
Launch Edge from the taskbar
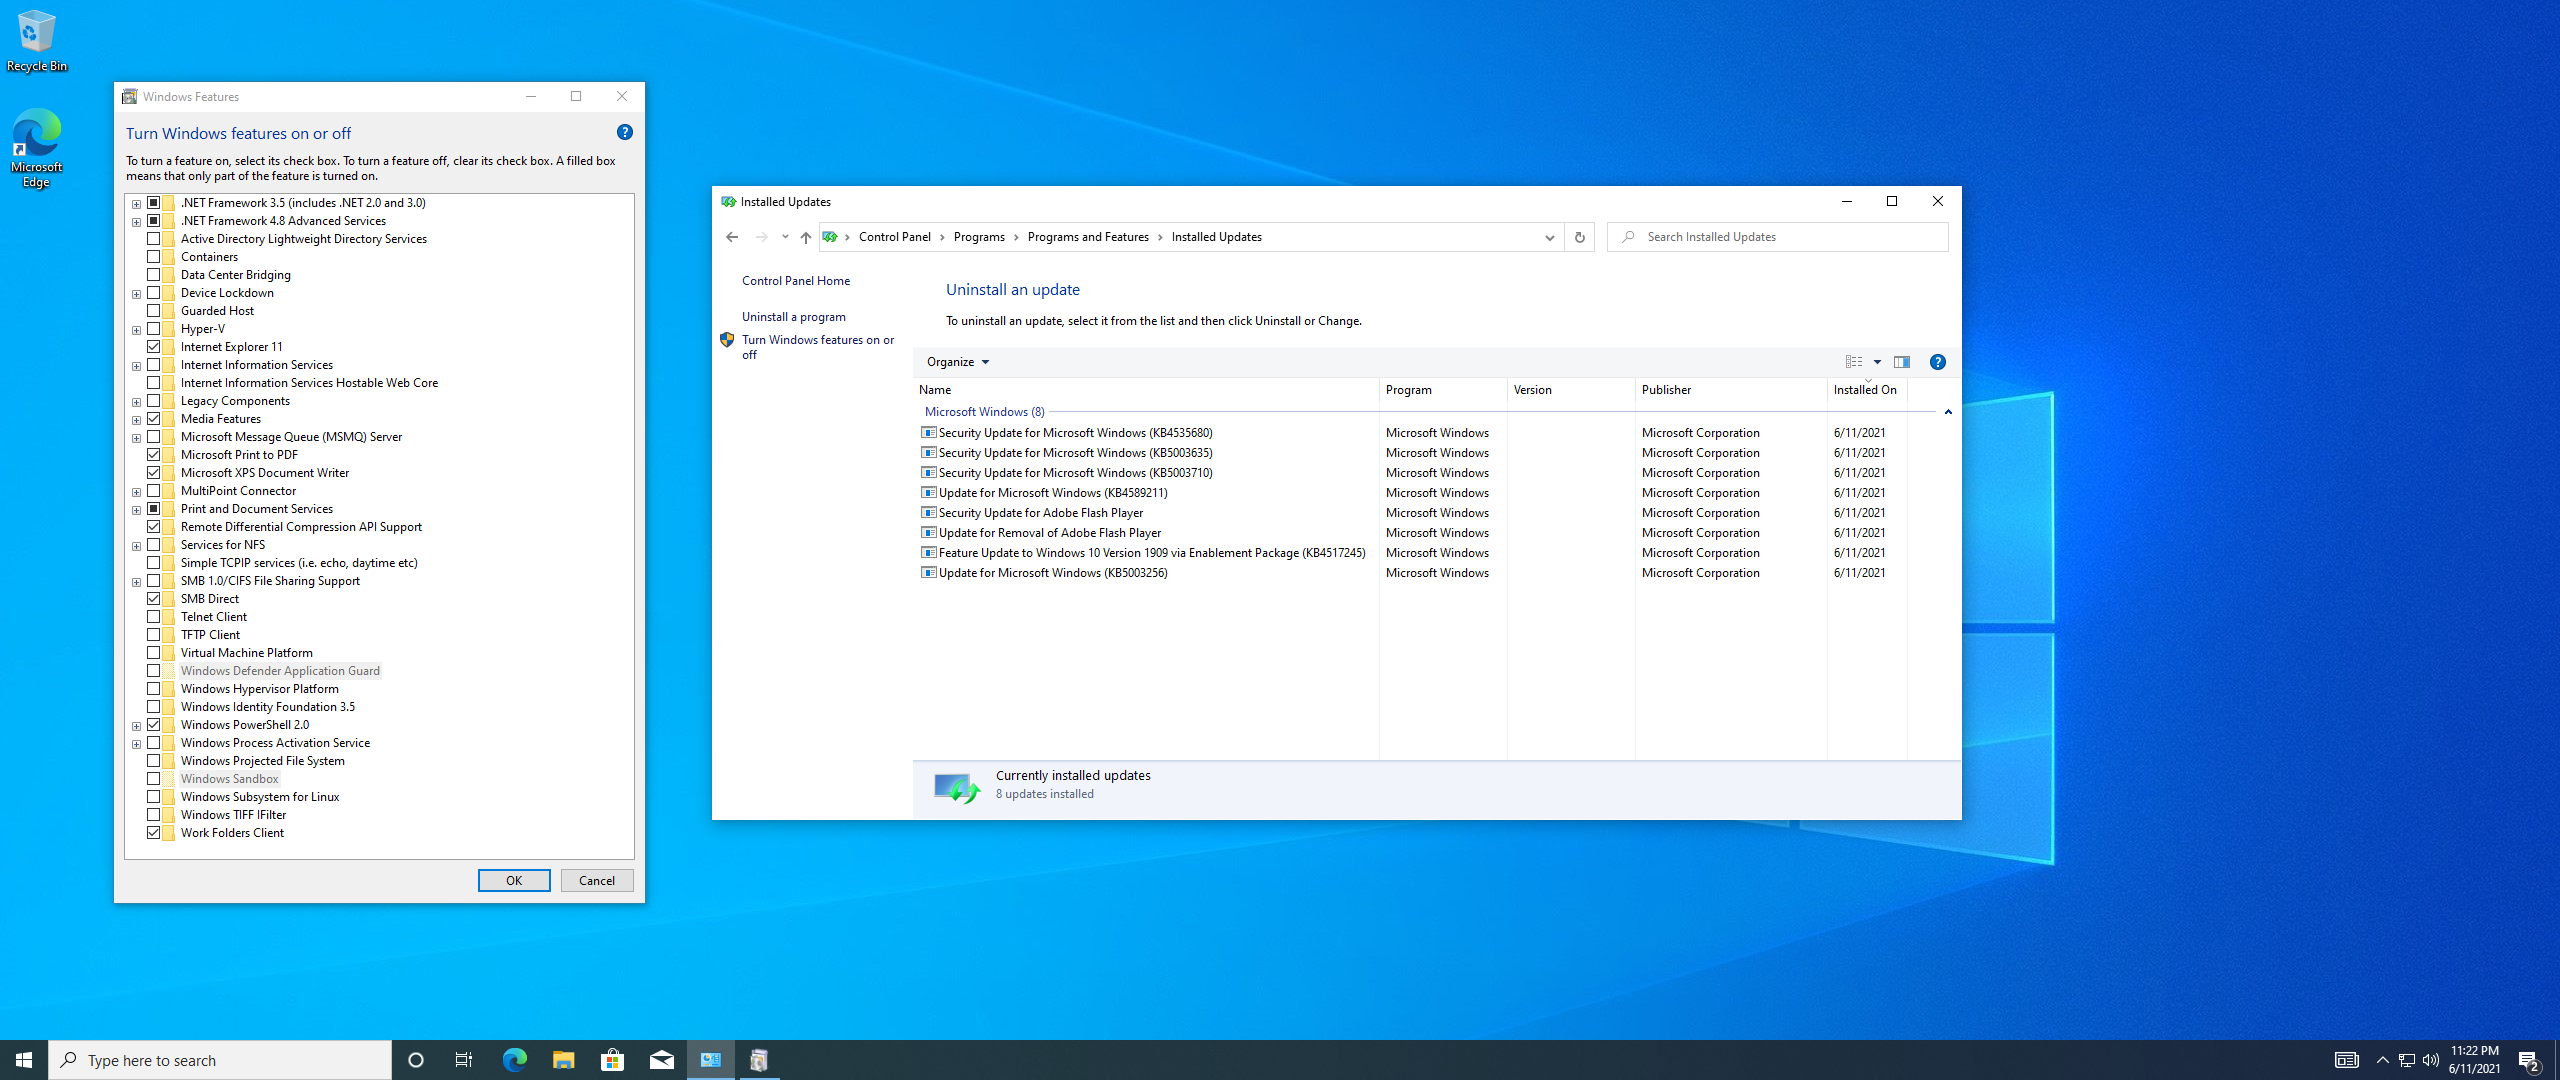514,1060
